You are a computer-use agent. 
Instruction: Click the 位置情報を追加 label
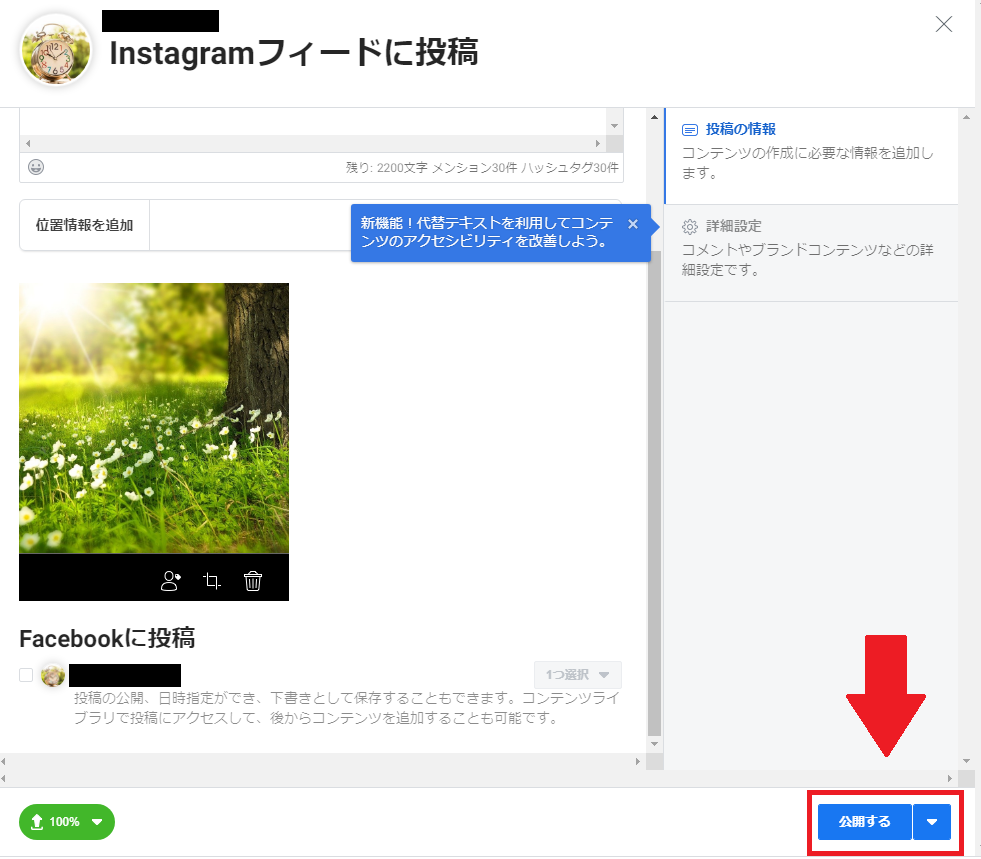(84, 225)
